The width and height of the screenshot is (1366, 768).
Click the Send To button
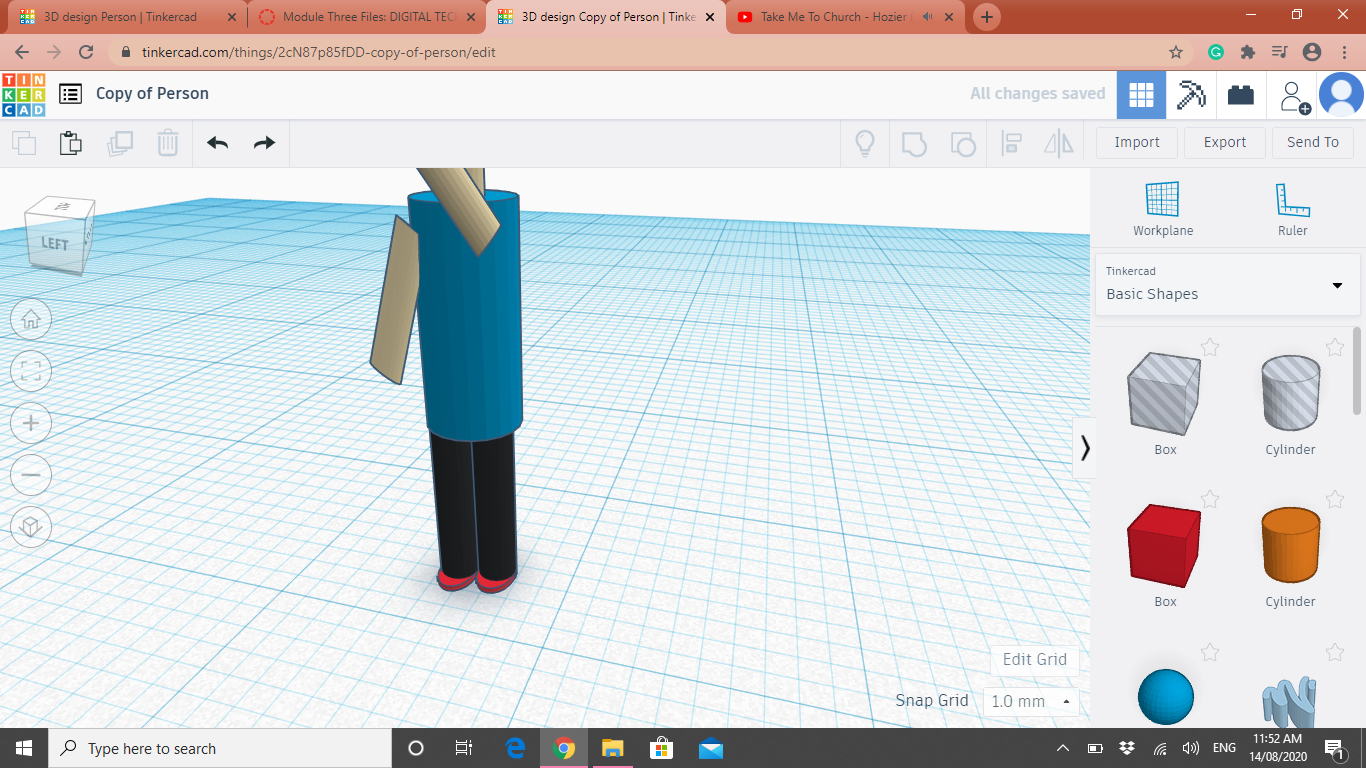[1313, 142]
